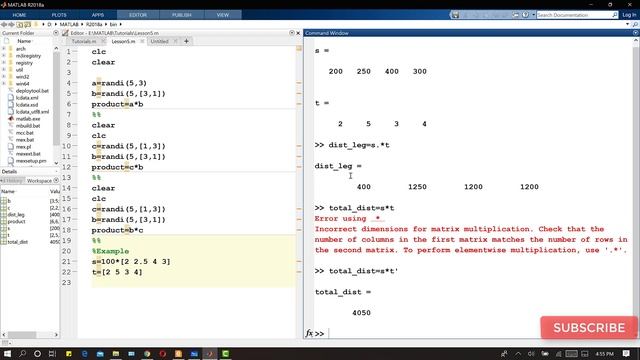Image resolution: width=640 pixels, height=360 pixels.
Task: Open the Command Window actions menu
Action: point(635,33)
